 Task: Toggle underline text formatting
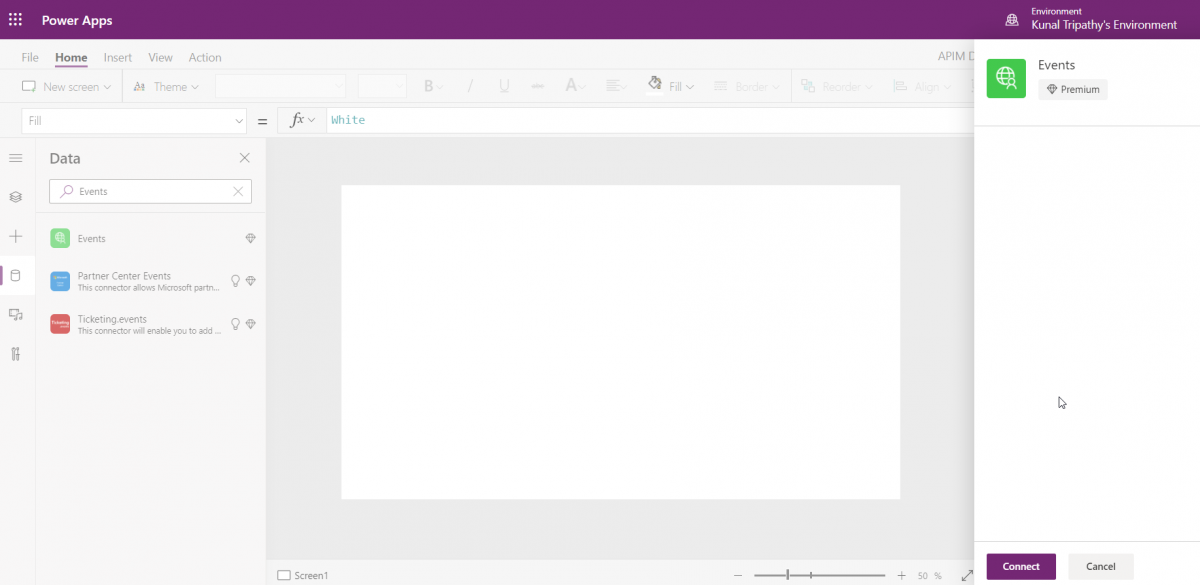(504, 86)
